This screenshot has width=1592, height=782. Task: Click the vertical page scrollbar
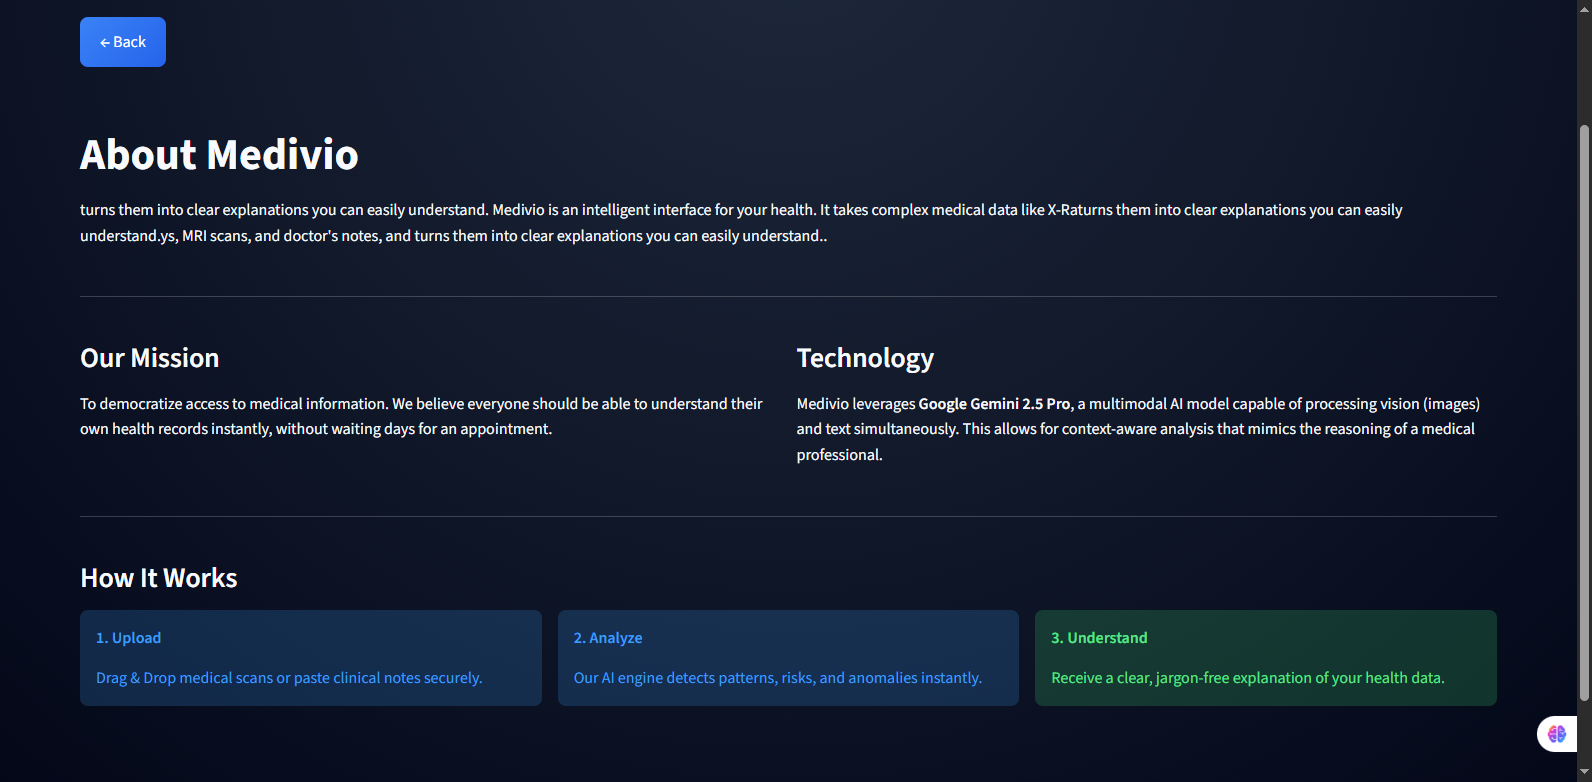click(1584, 412)
